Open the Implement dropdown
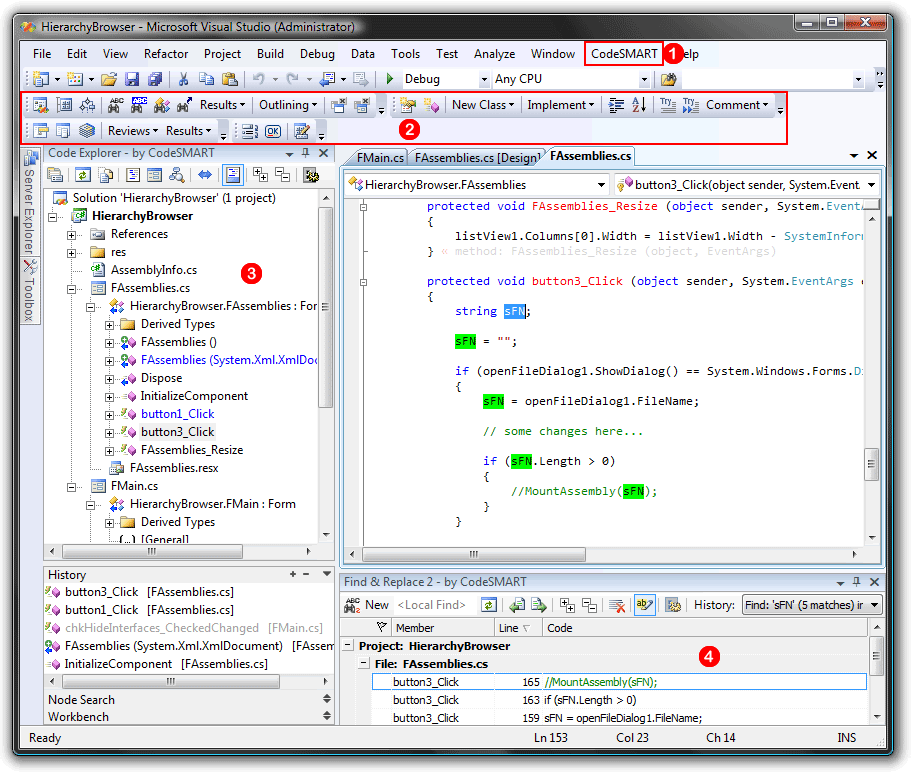 [561, 105]
